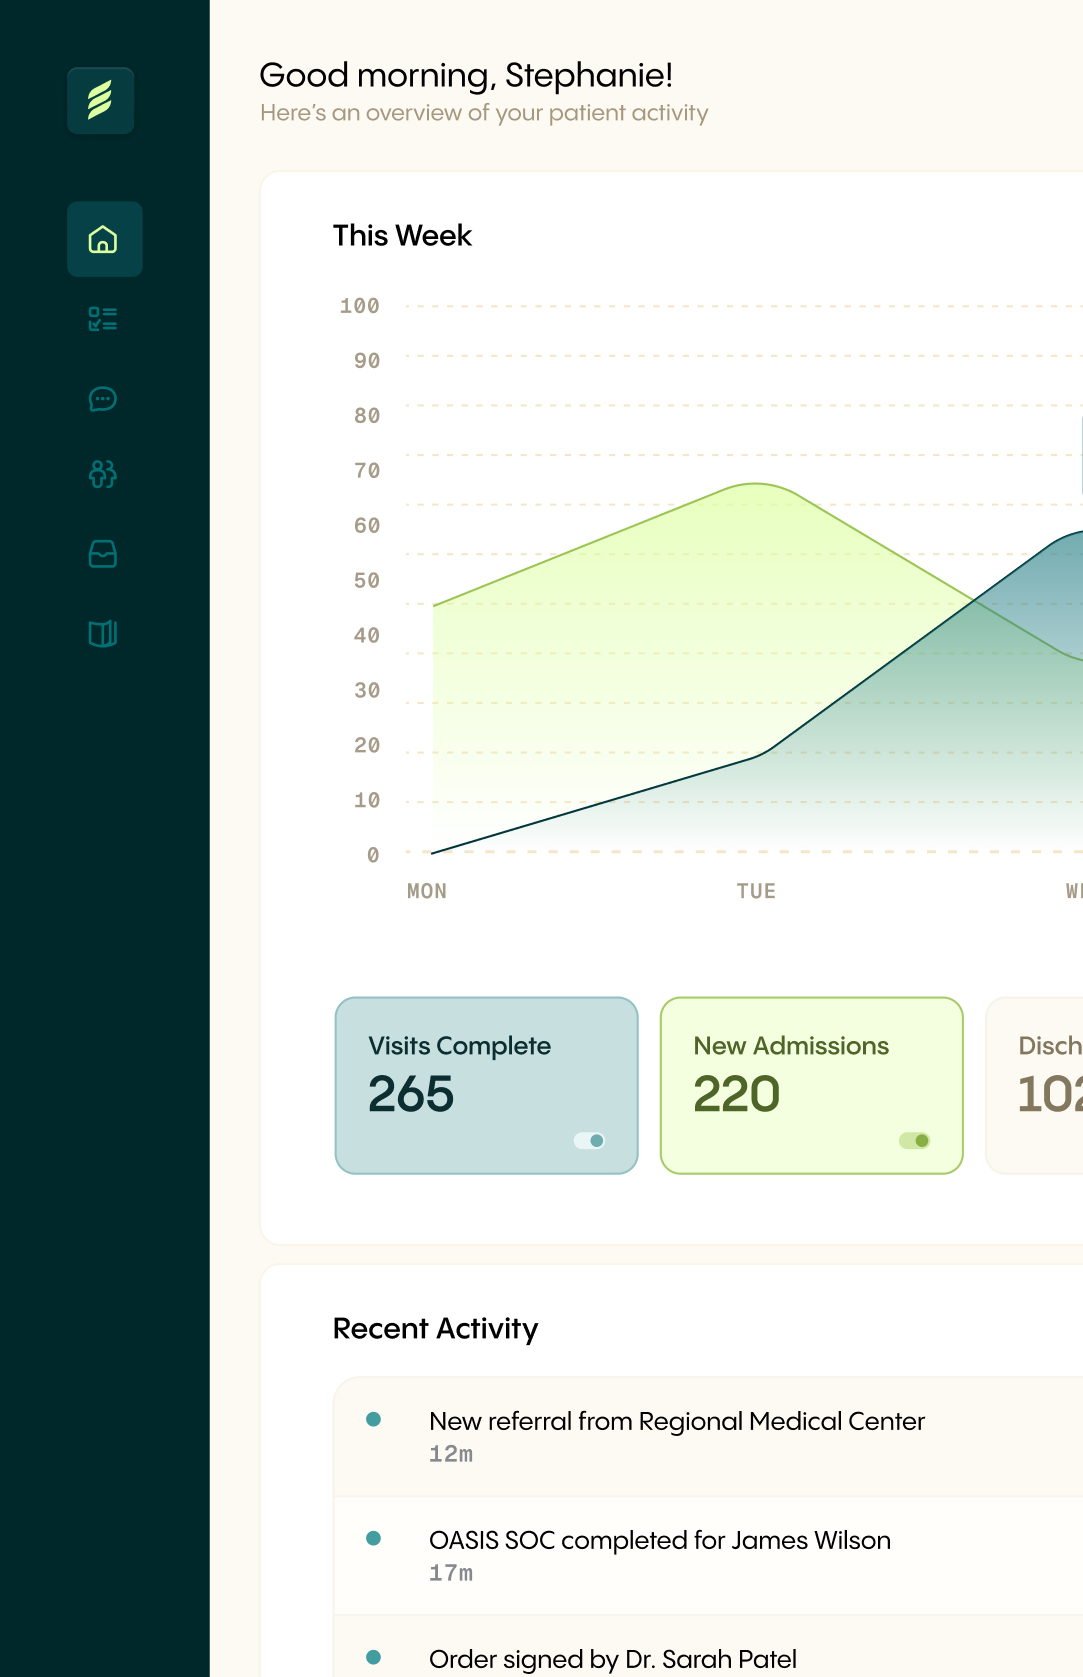Select the Visits Complete card
Image resolution: width=1083 pixels, height=1677 pixels.
(x=486, y=1085)
